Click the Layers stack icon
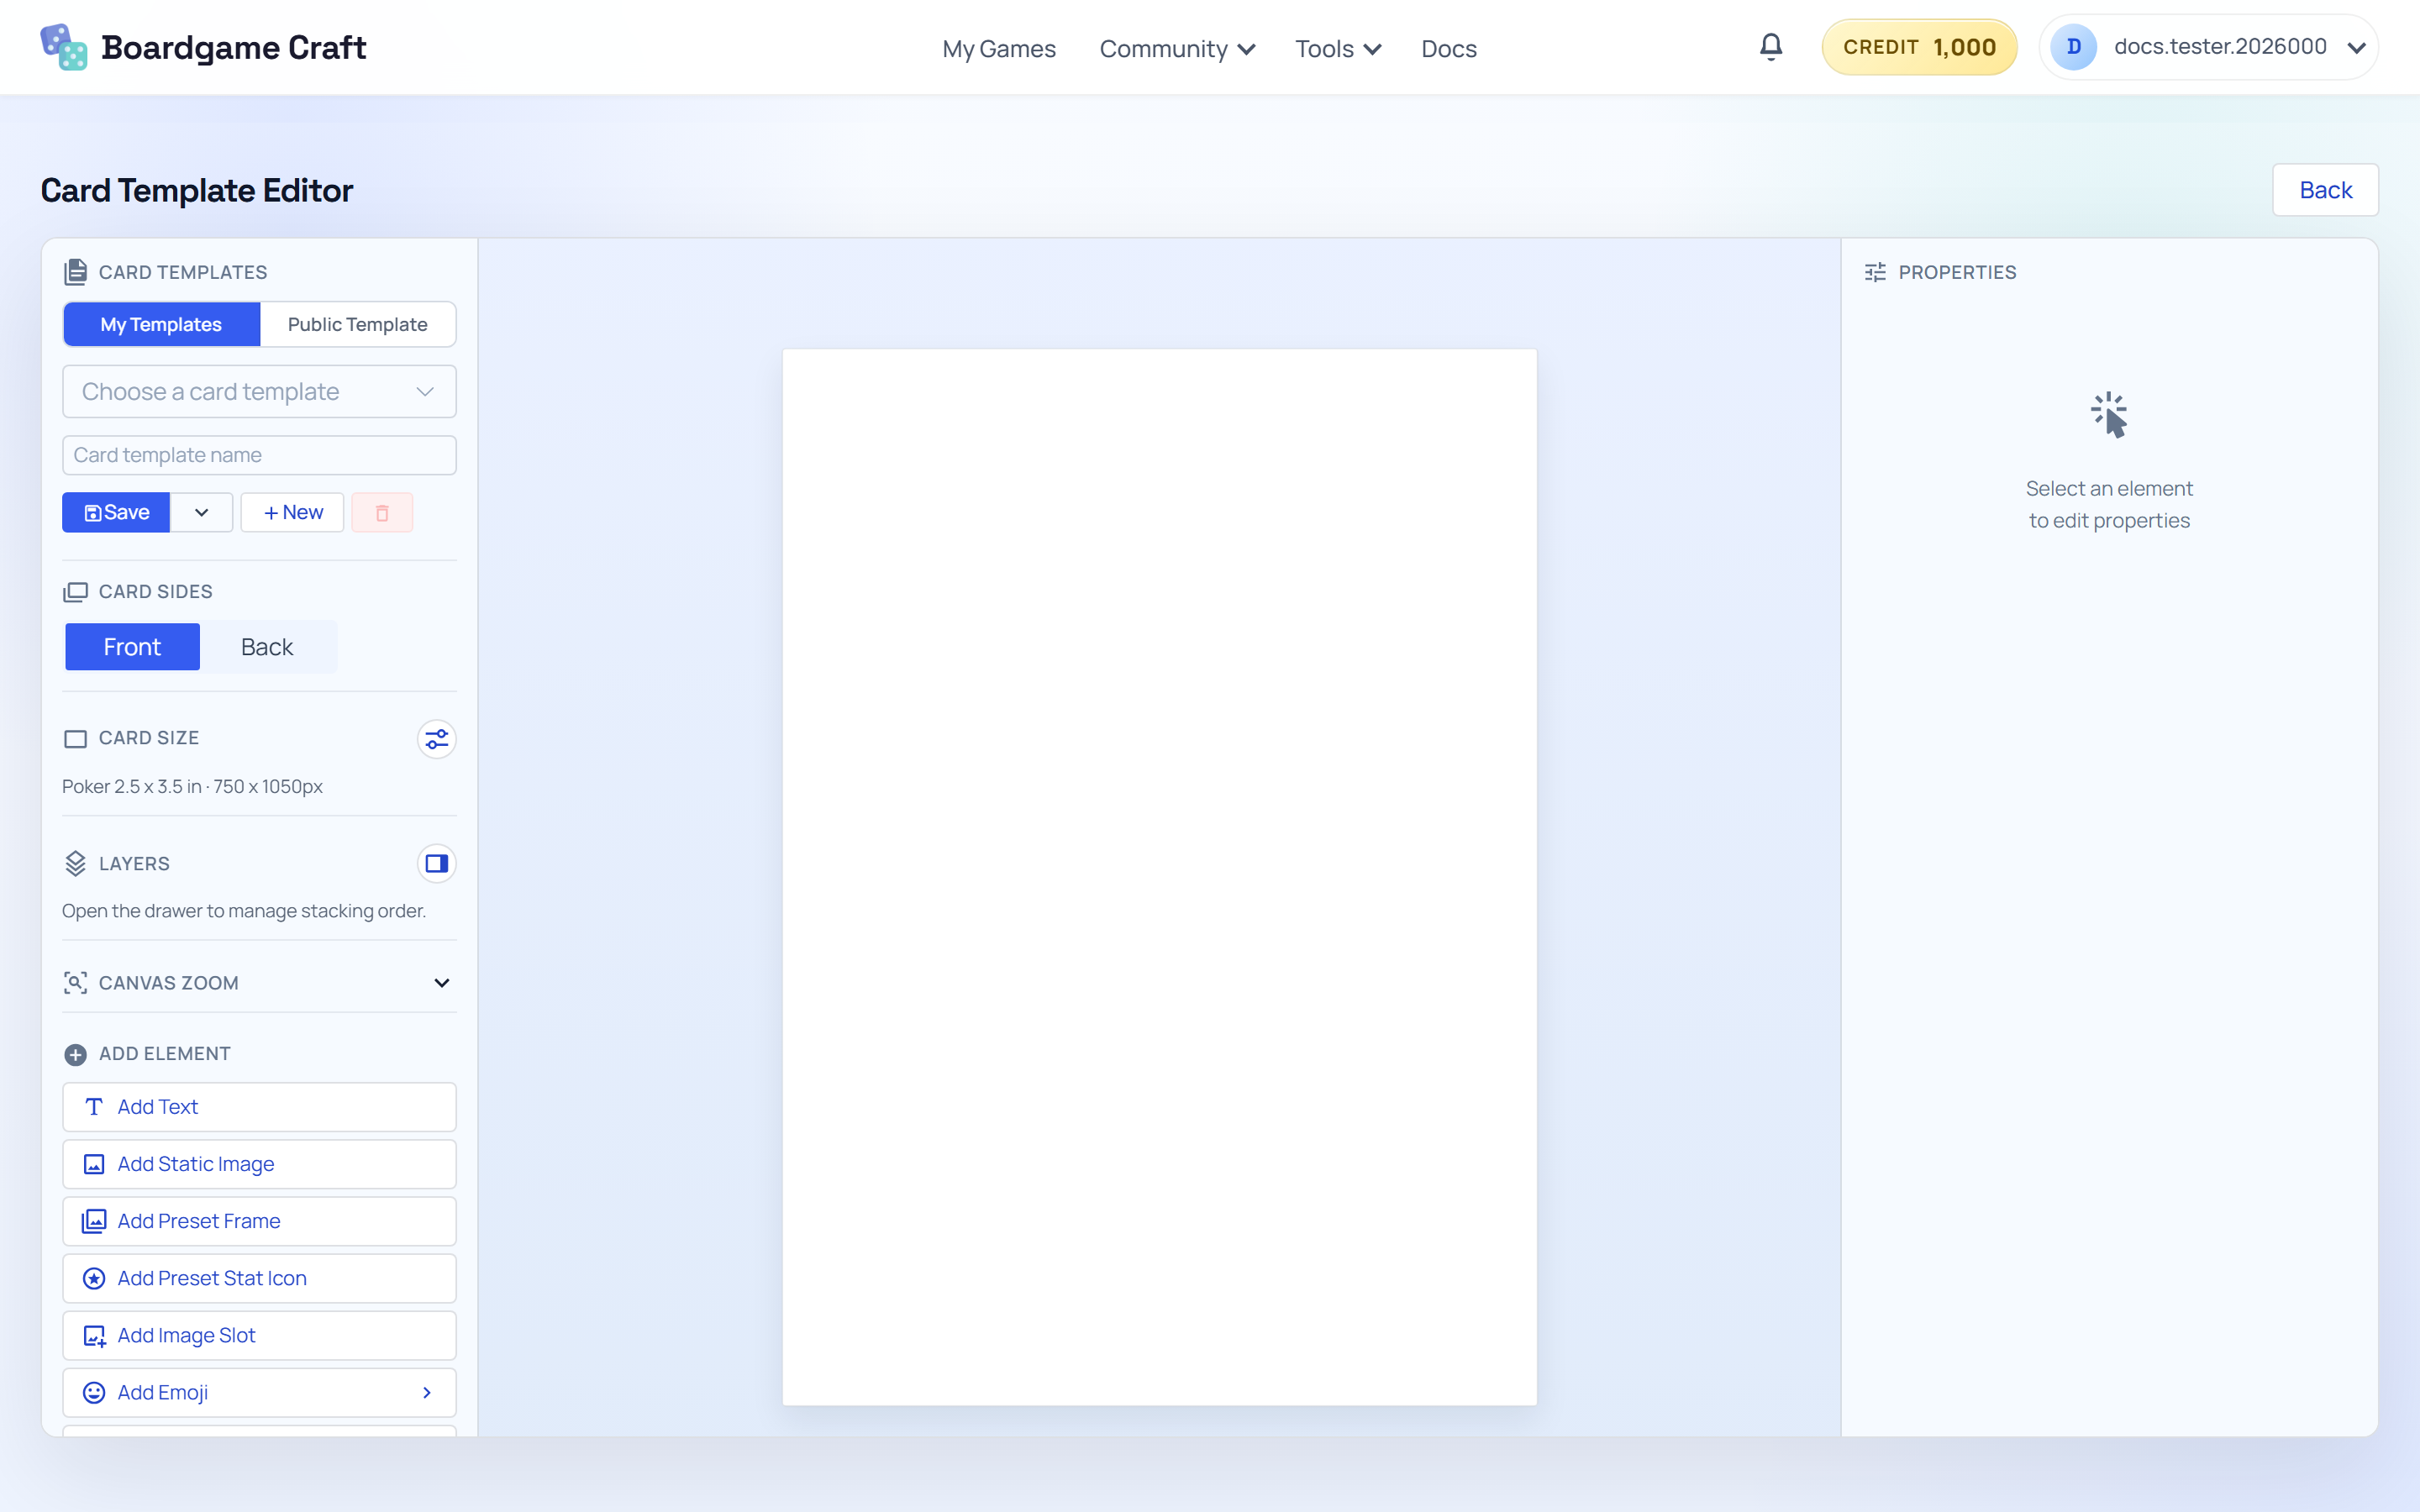The width and height of the screenshot is (2420, 1512). tap(76, 863)
